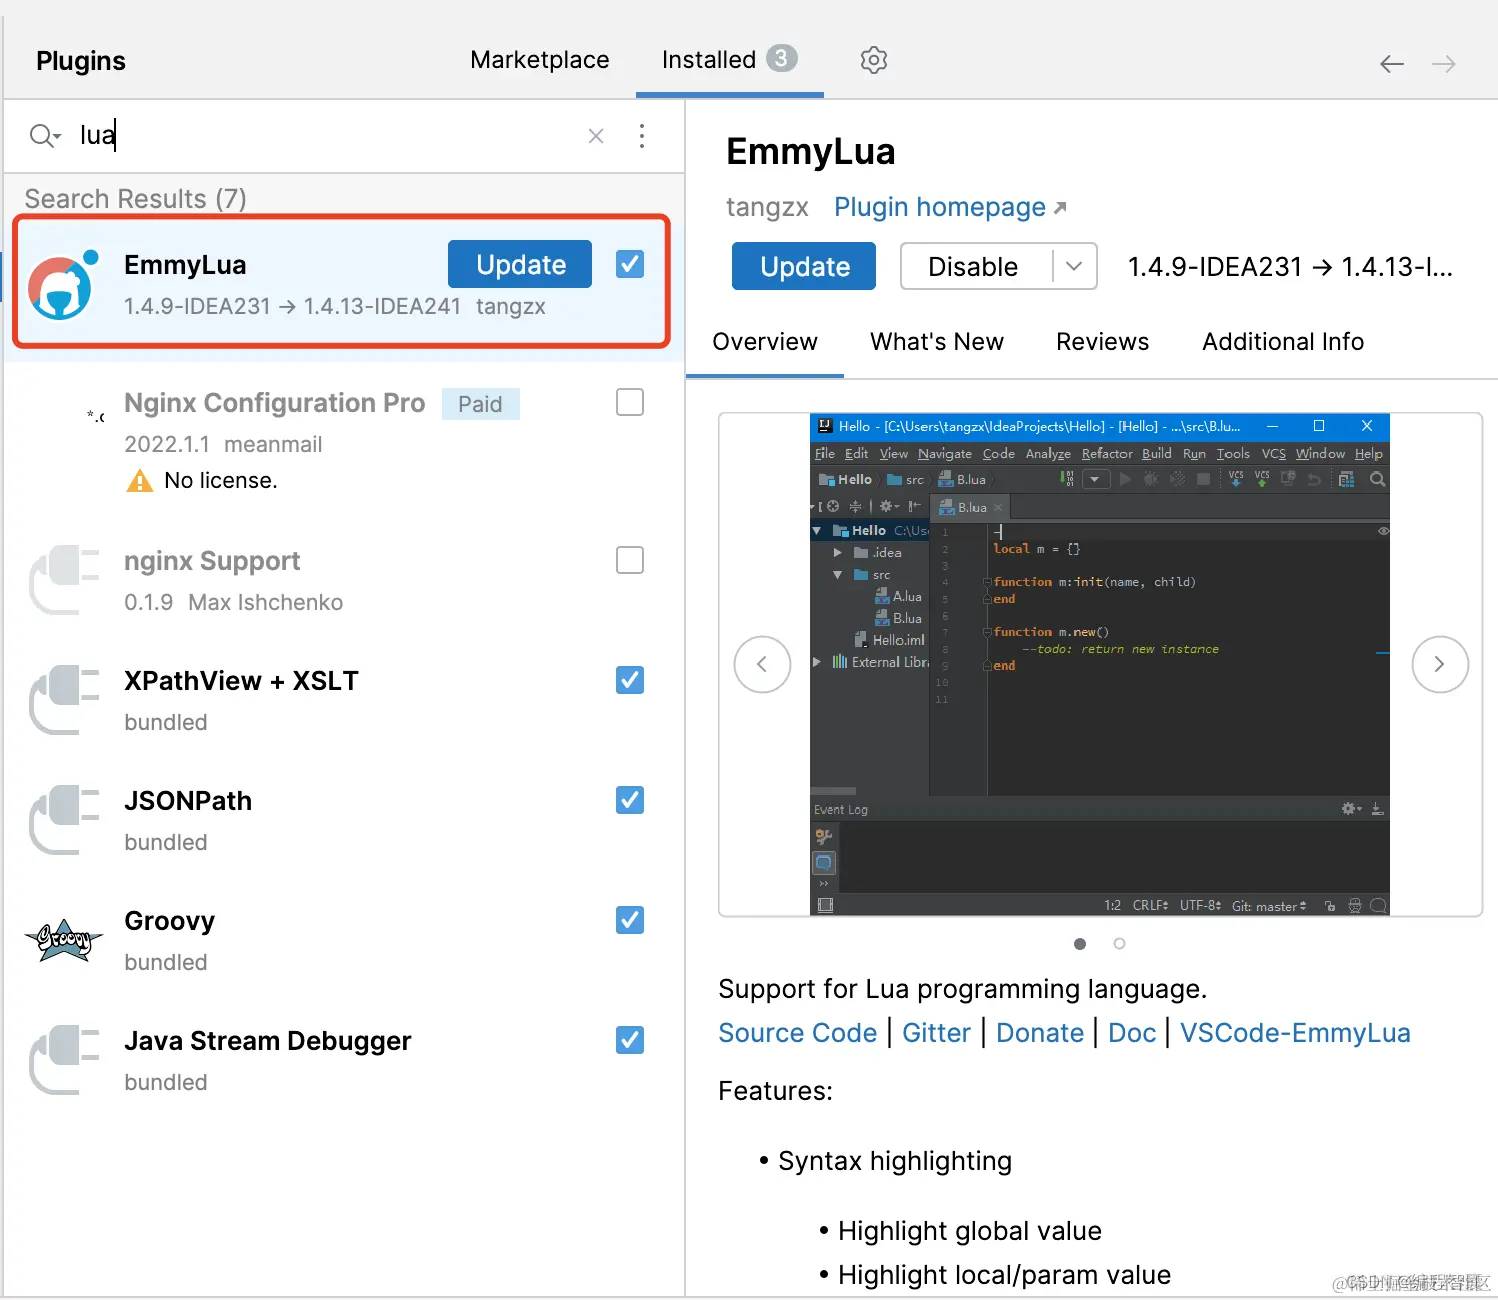The height and width of the screenshot is (1300, 1498).
Task: Click the Paid badge
Action: tap(480, 404)
